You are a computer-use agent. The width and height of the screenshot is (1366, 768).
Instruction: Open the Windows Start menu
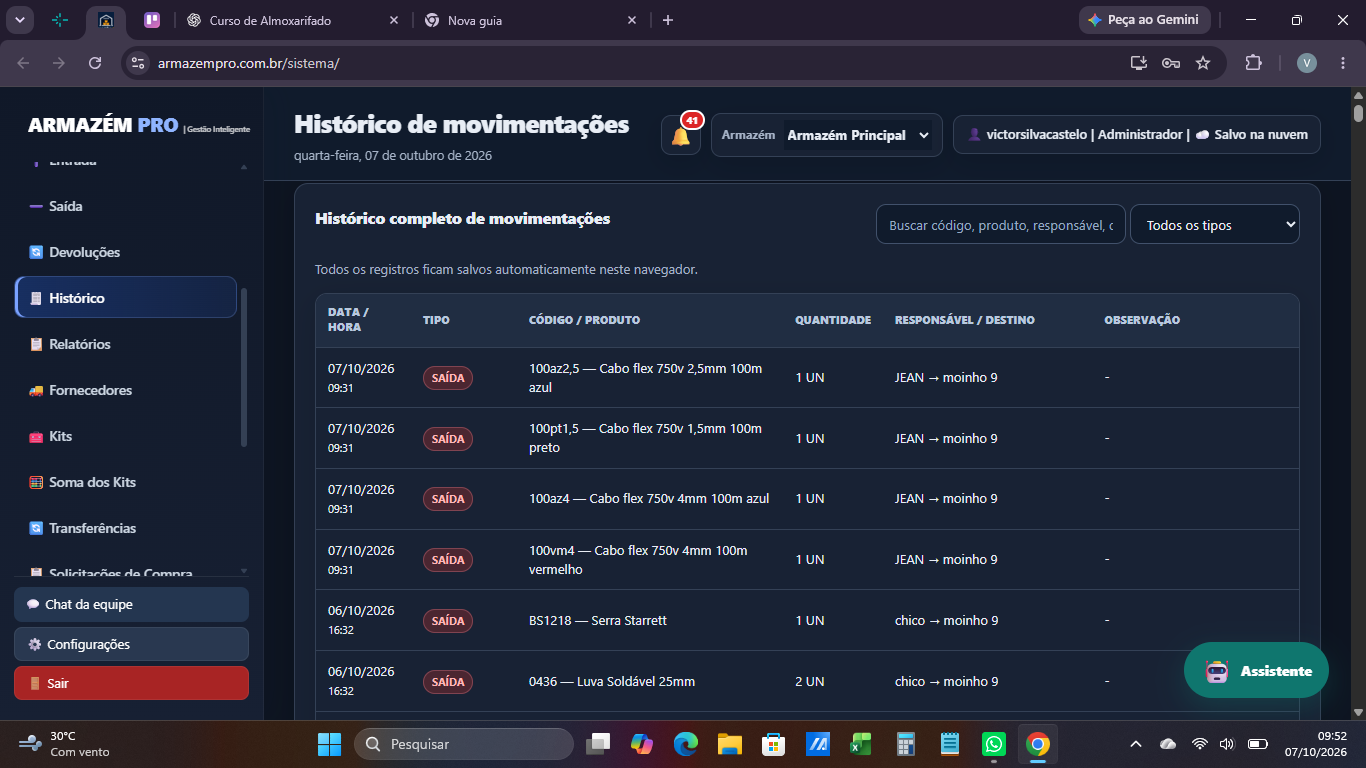(x=329, y=744)
